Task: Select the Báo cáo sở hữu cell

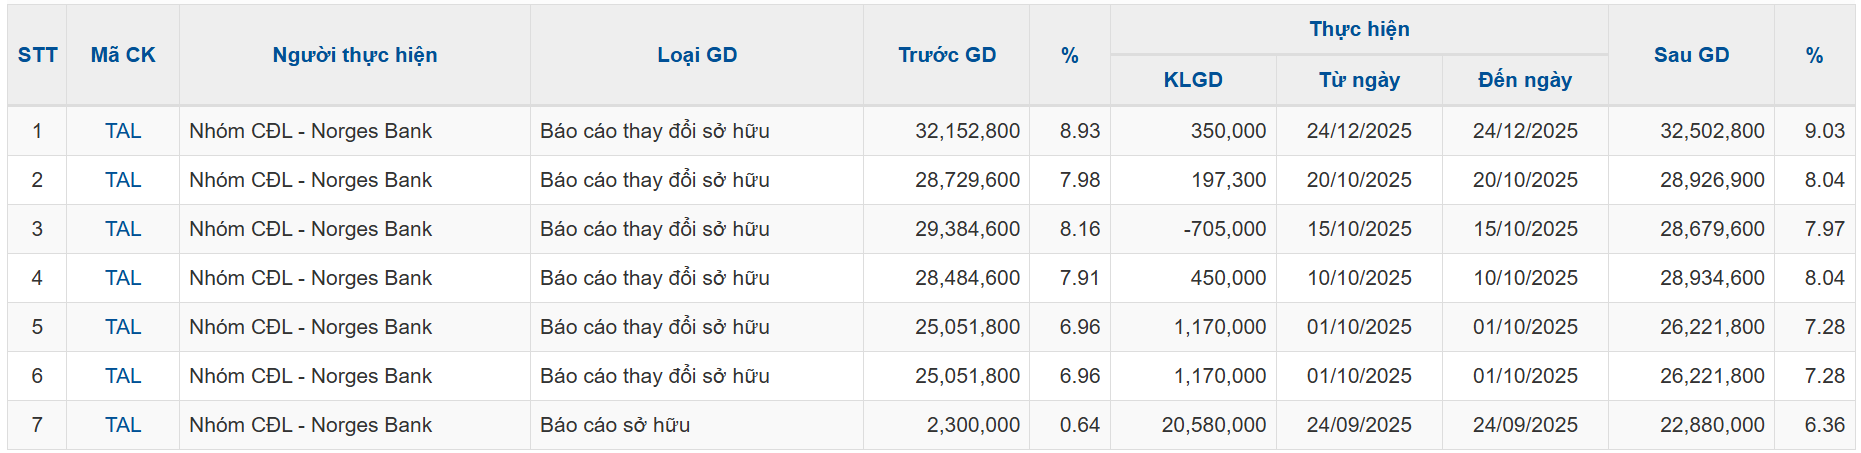Action: (x=615, y=425)
